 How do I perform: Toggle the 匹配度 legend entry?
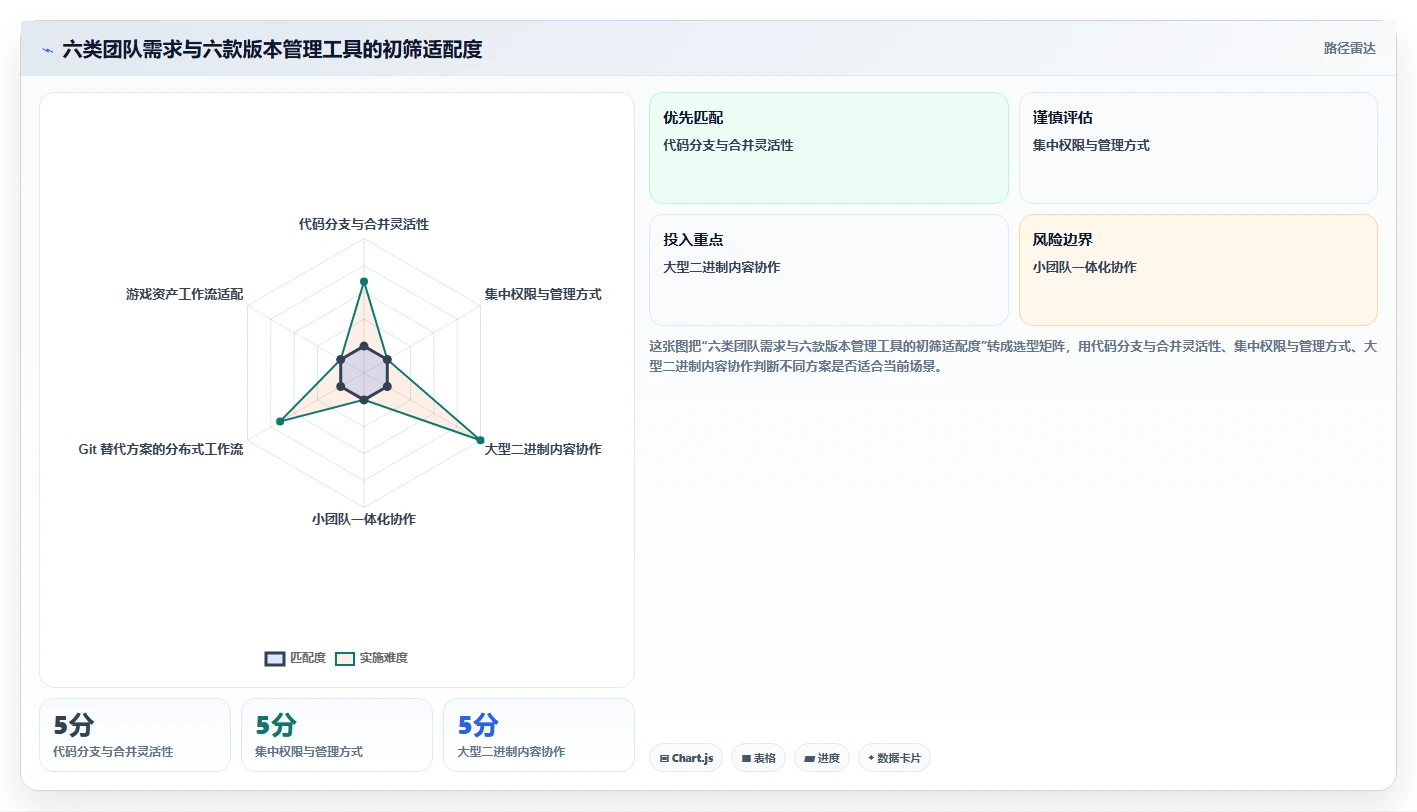(295, 658)
